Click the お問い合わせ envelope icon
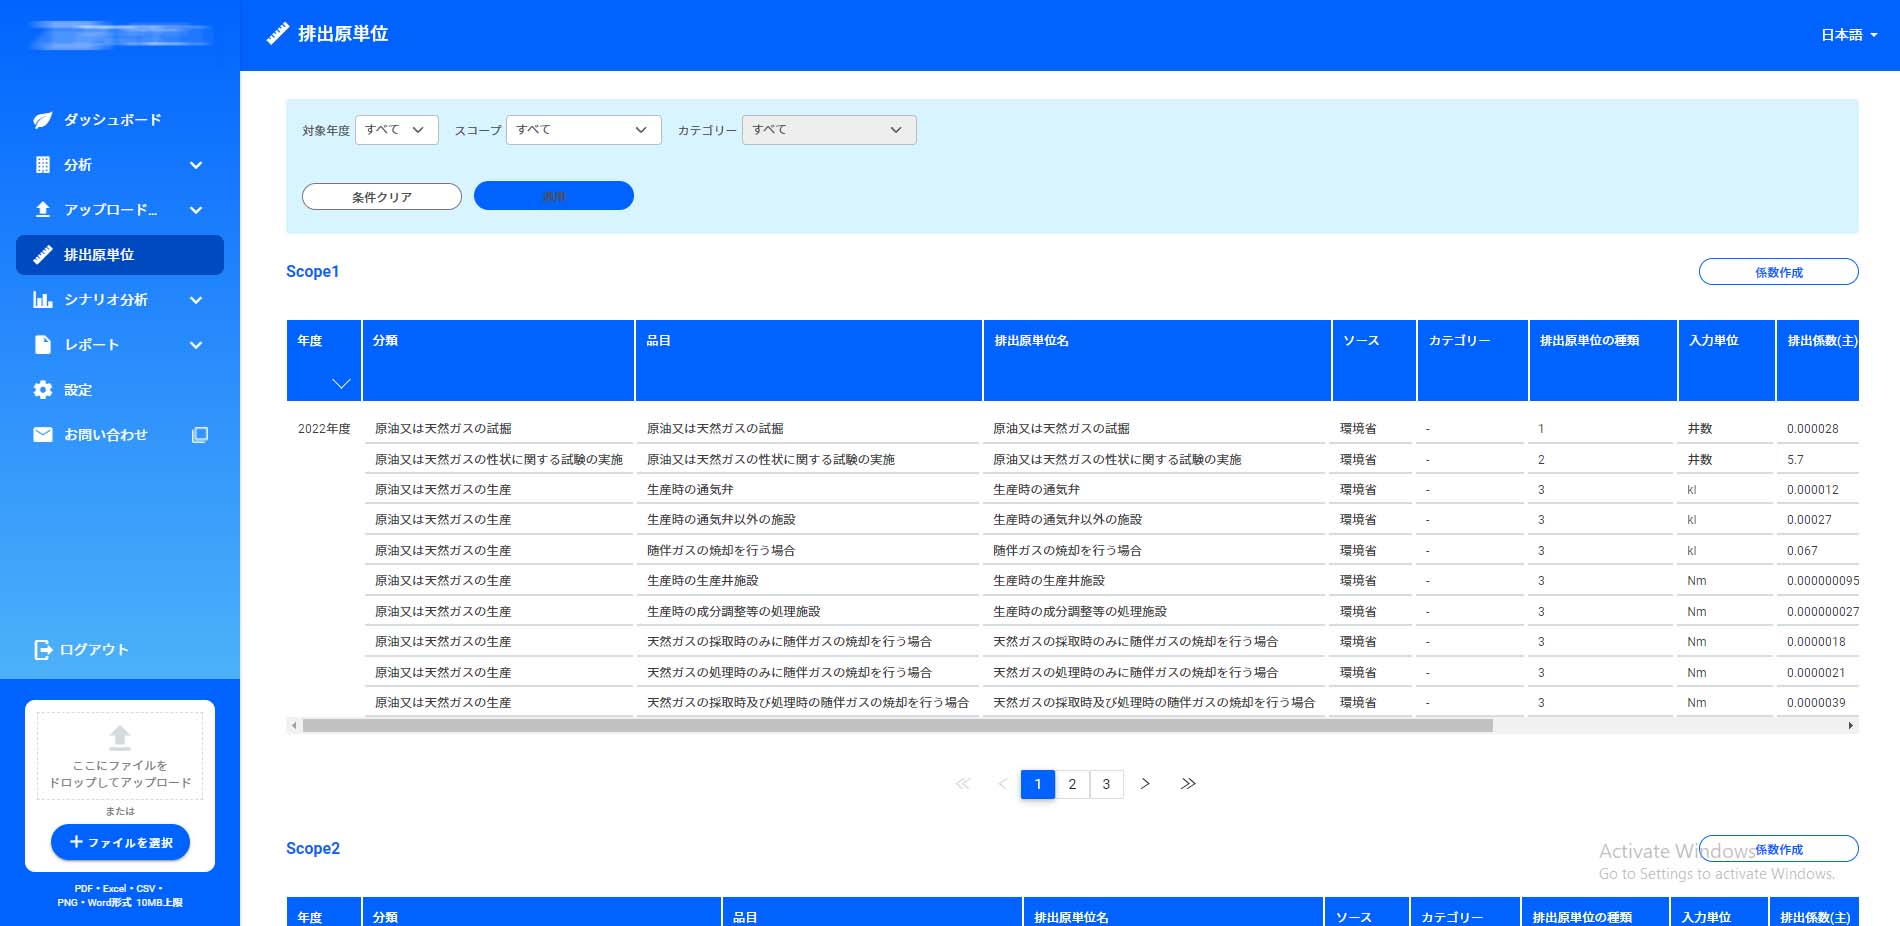The width and height of the screenshot is (1900, 926). tap(42, 435)
